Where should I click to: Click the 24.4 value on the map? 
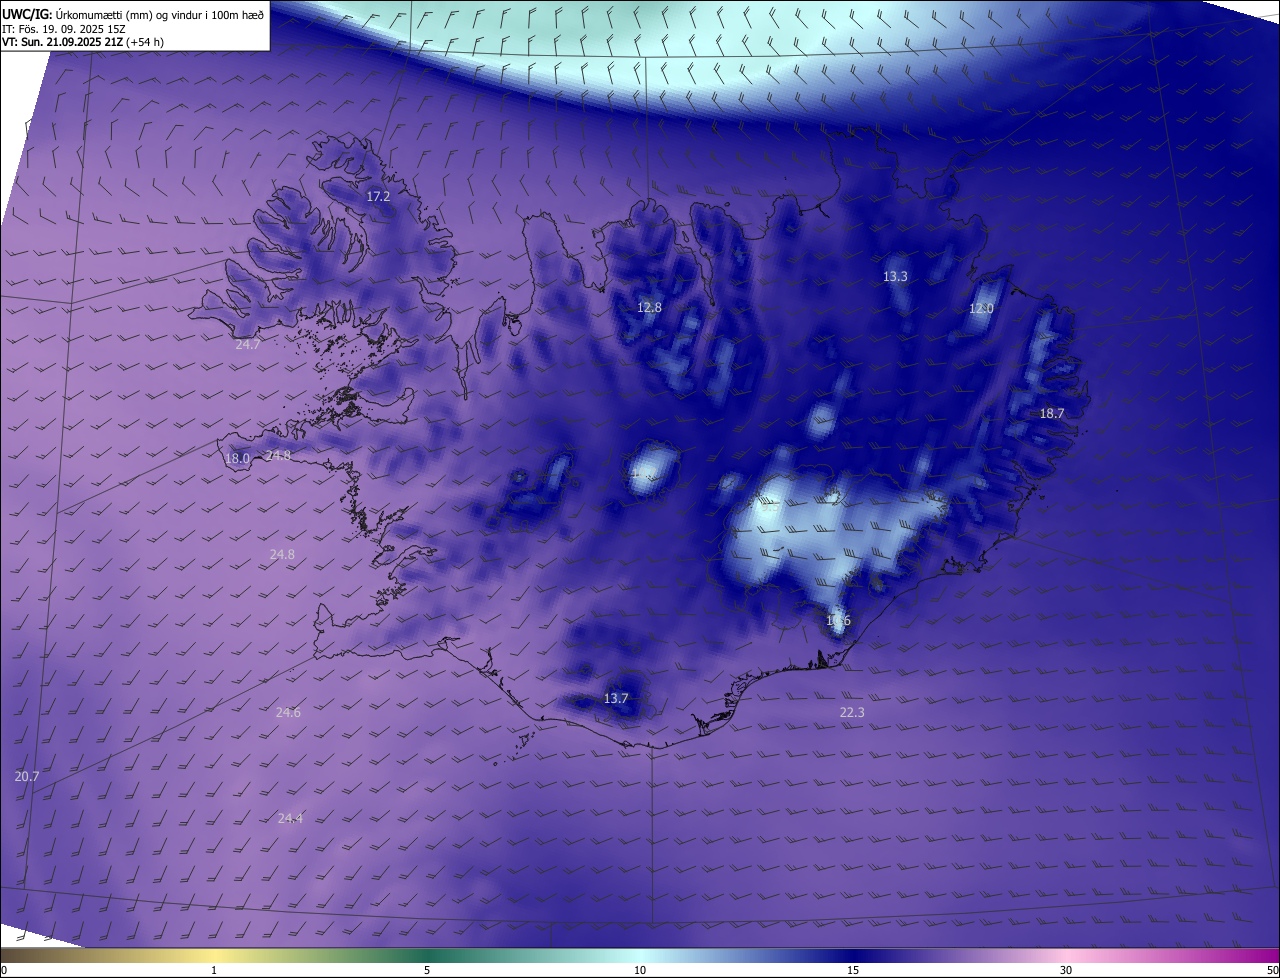(x=290, y=818)
